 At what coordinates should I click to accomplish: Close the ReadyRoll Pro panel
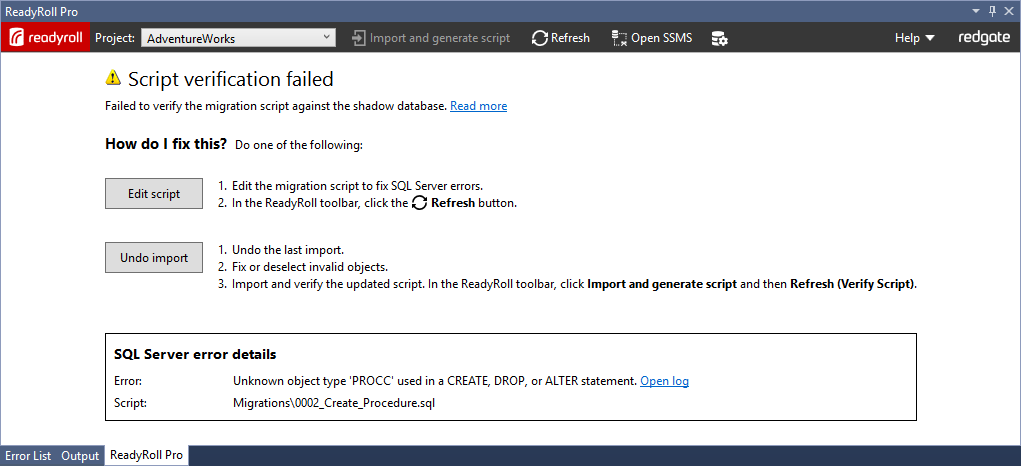click(1008, 10)
